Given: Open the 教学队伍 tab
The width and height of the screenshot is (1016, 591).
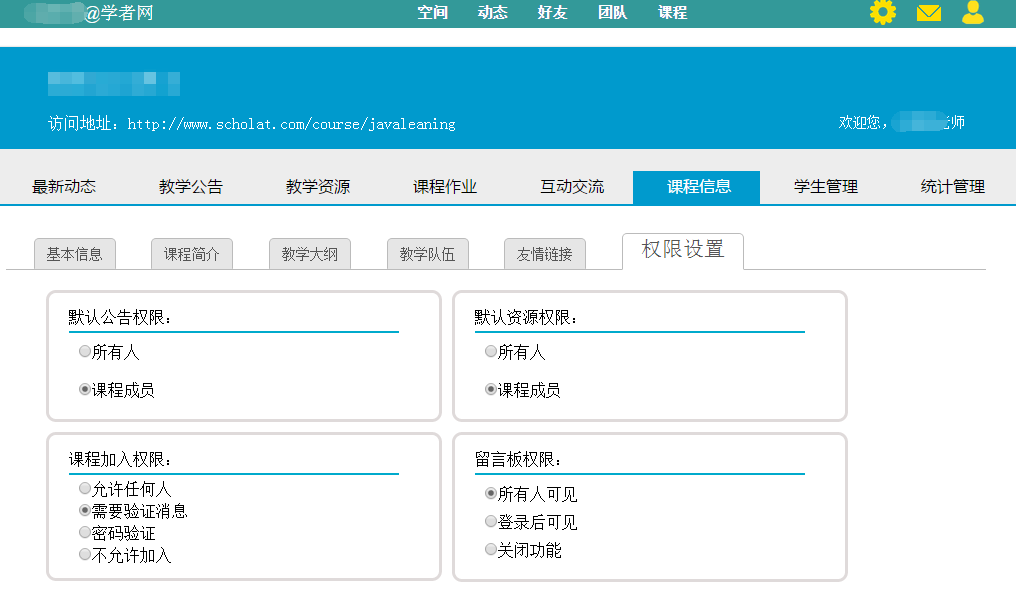Looking at the screenshot, I should point(427,254).
